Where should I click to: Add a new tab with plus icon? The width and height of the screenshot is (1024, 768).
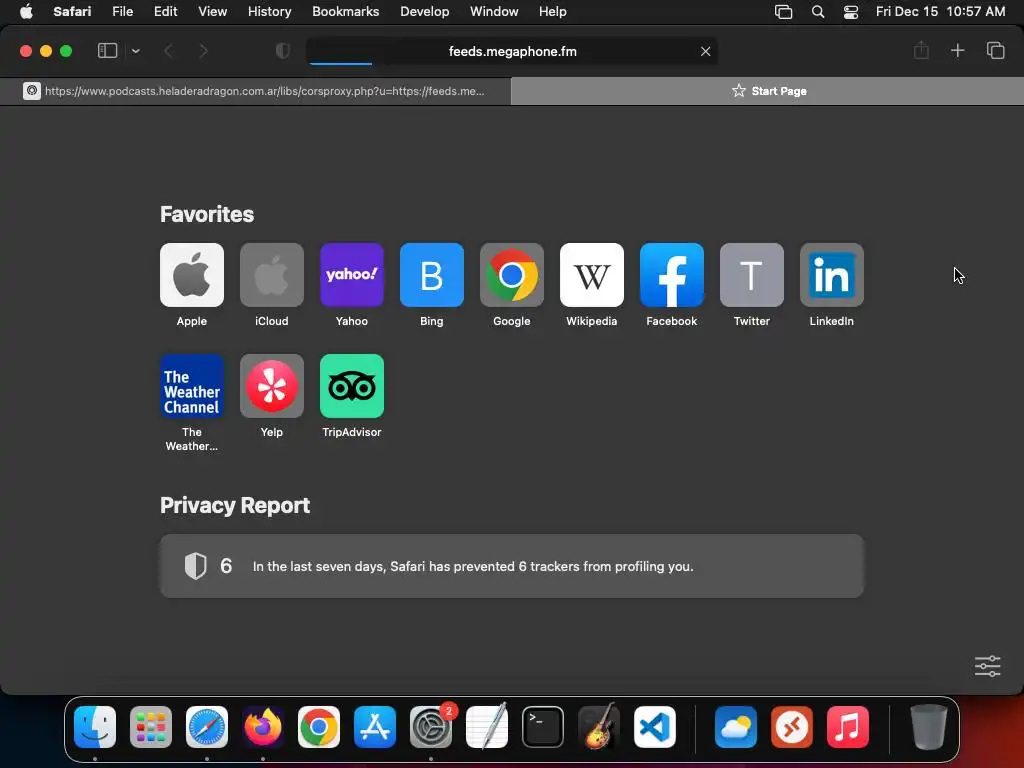tap(957, 50)
